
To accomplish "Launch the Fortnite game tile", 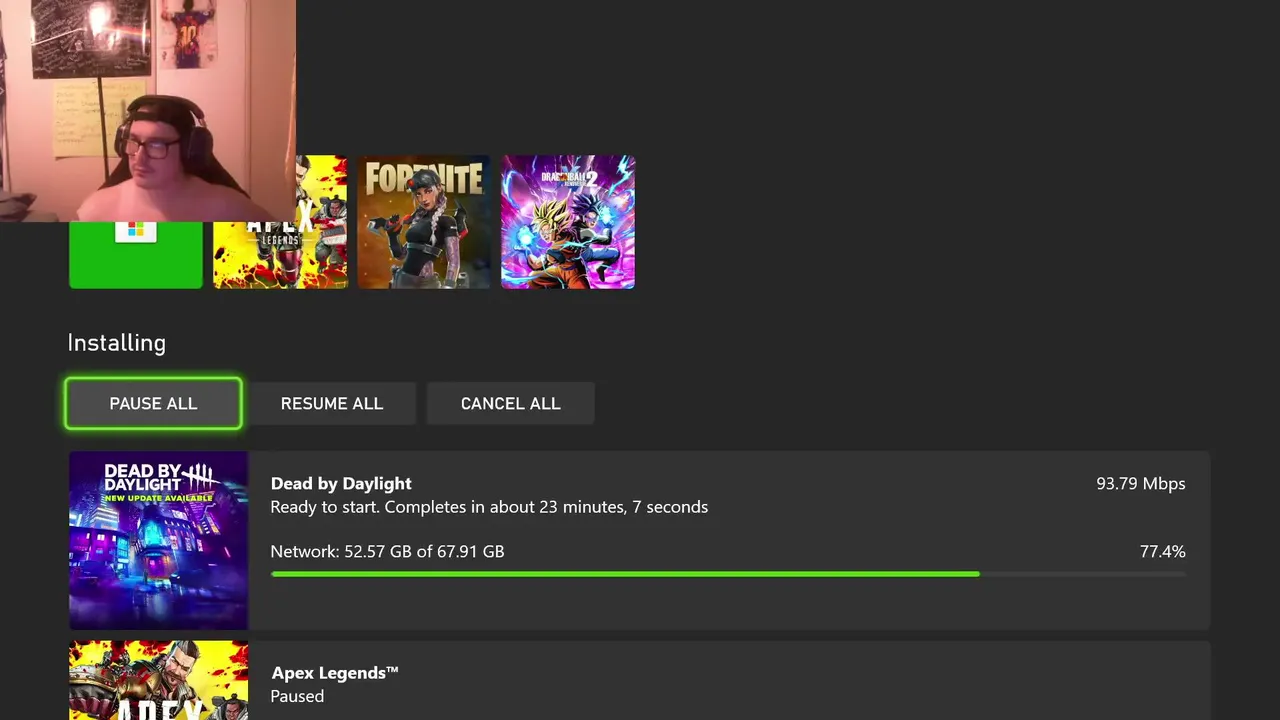I will point(424,222).
